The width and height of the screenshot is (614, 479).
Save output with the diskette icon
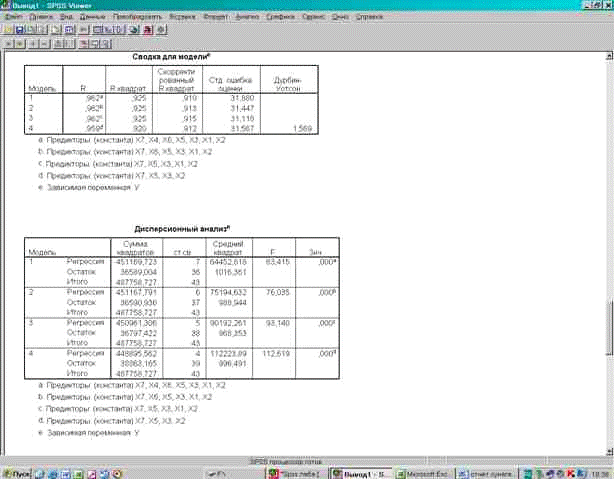pos(20,31)
